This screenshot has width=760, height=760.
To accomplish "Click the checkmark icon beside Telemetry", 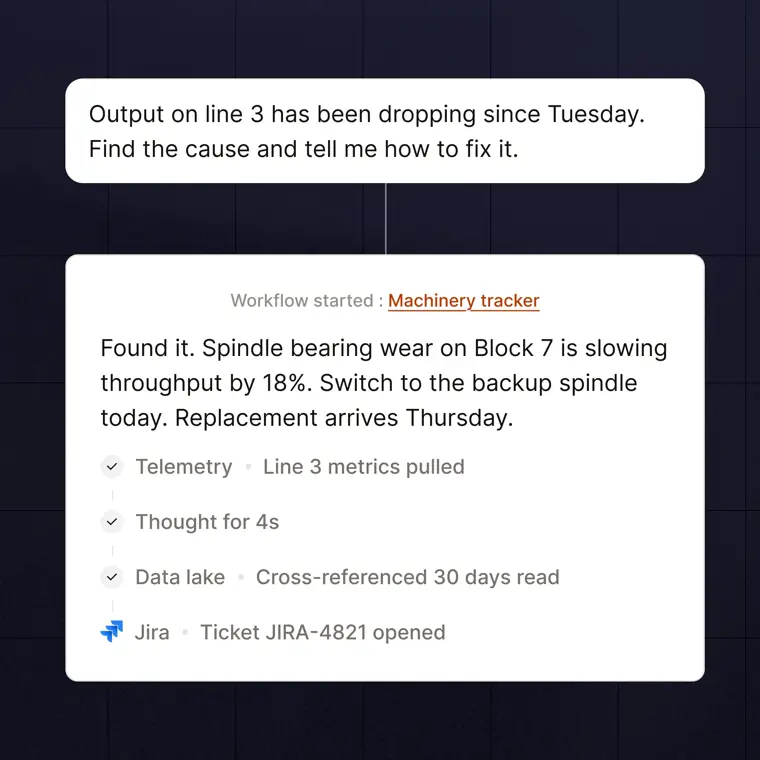I will coord(112,467).
